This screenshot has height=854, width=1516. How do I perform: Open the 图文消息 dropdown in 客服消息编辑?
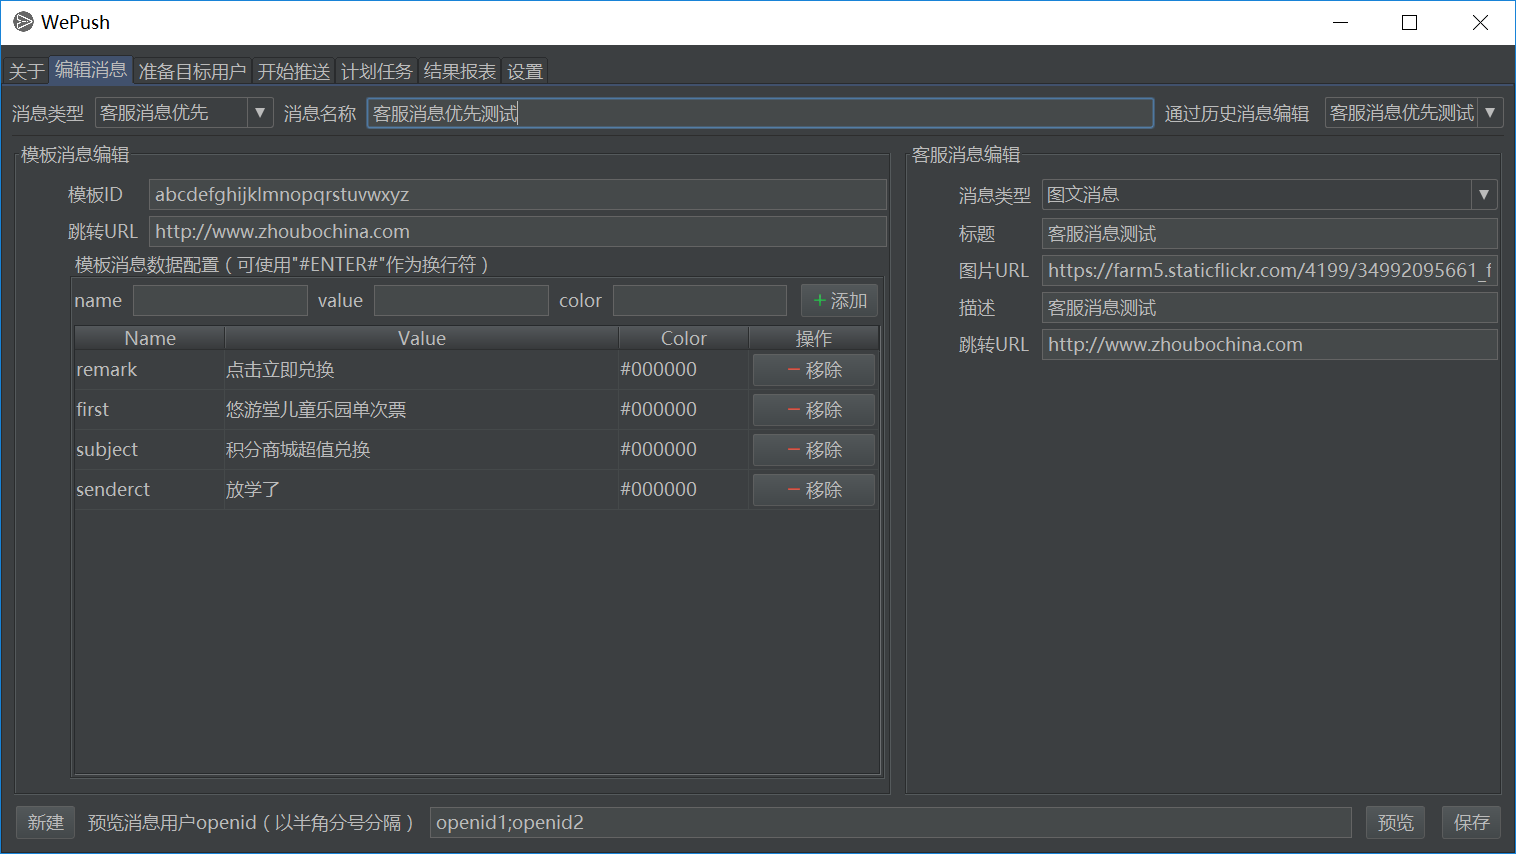(1484, 194)
